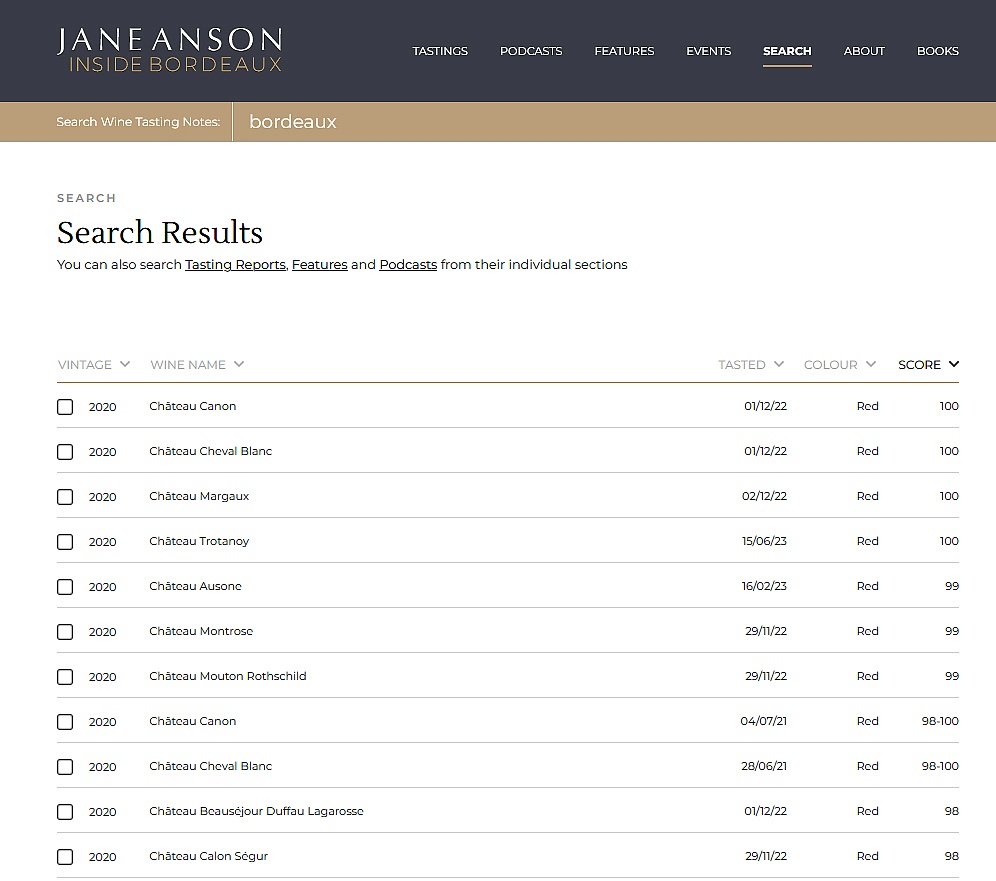
Task: Select the Château Trotanoy checkbox
Action: (65, 542)
